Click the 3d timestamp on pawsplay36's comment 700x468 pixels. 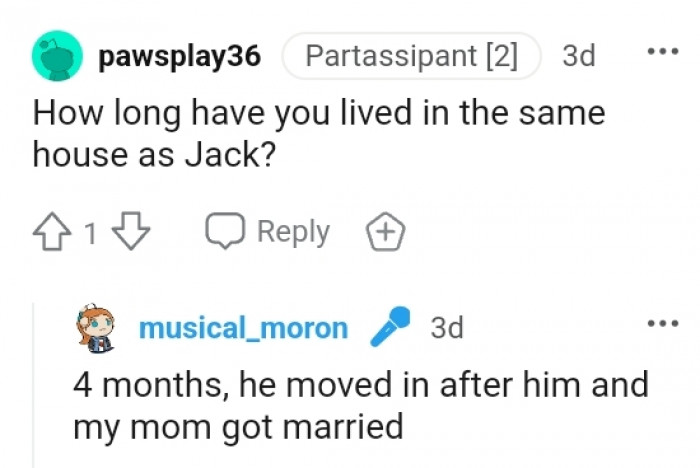[x=578, y=56]
